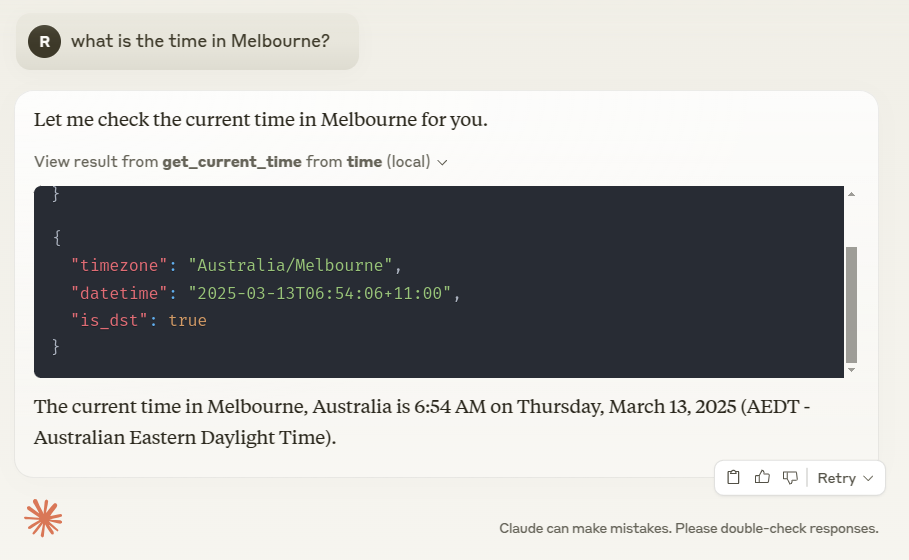The height and width of the screenshot is (560, 909).
Task: Click the sentence Let me check the current time
Action: pos(261,119)
